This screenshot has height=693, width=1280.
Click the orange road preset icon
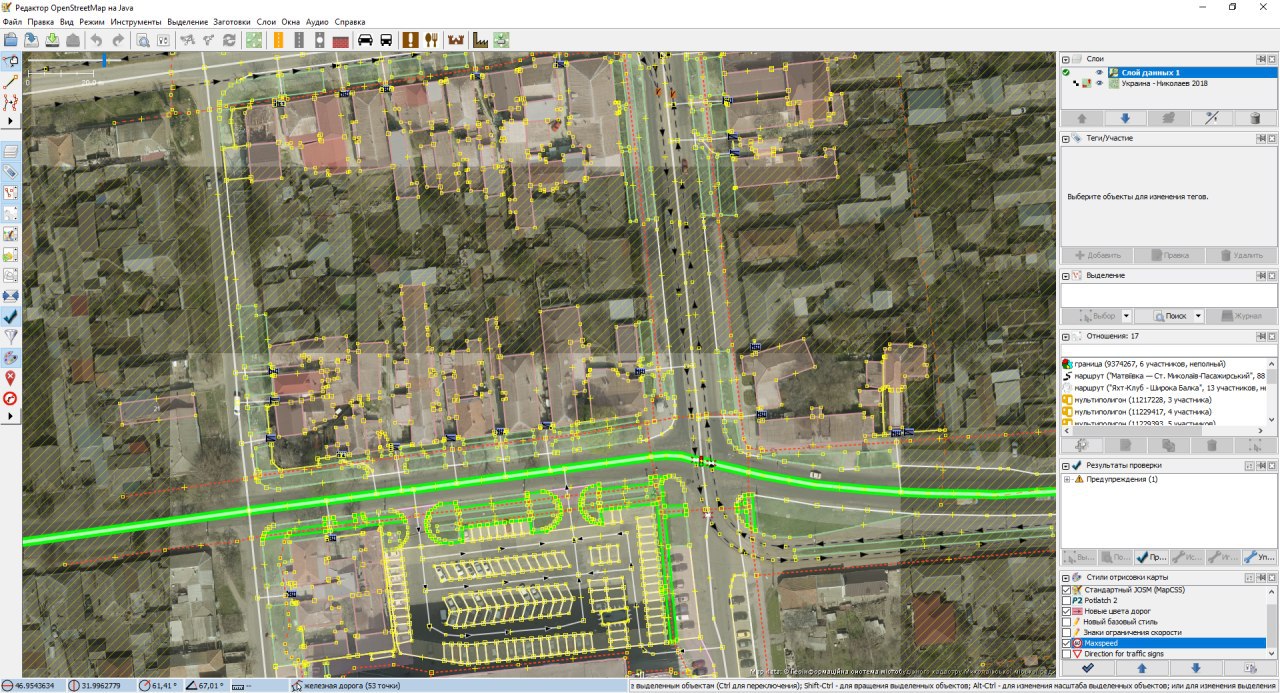(276, 40)
